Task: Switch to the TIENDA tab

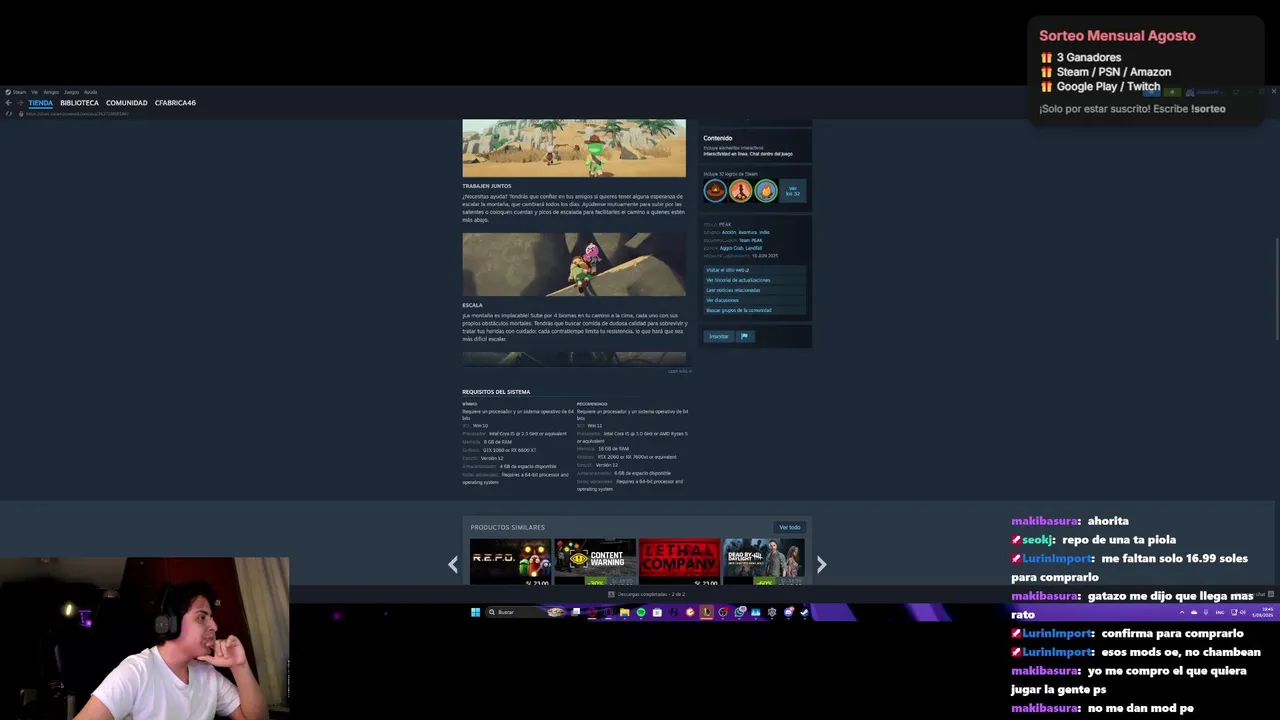Action: [x=40, y=103]
